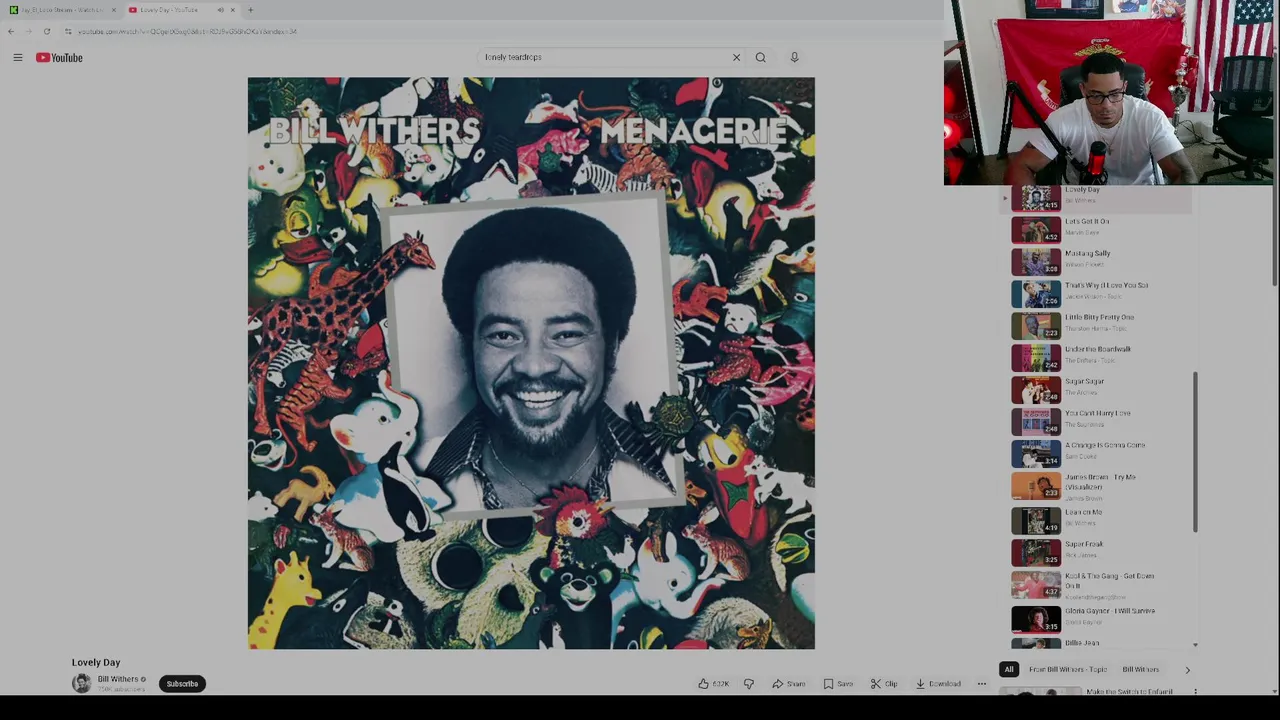Dislike the Lovely Day video

click(x=748, y=684)
